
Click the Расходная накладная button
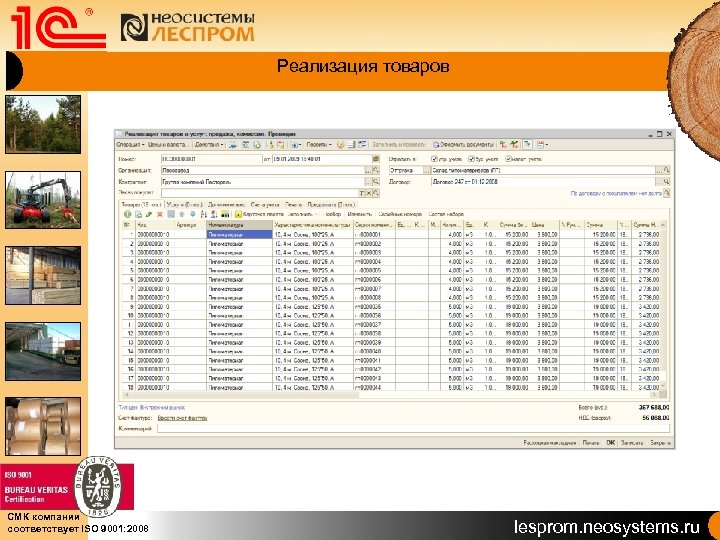tap(549, 443)
